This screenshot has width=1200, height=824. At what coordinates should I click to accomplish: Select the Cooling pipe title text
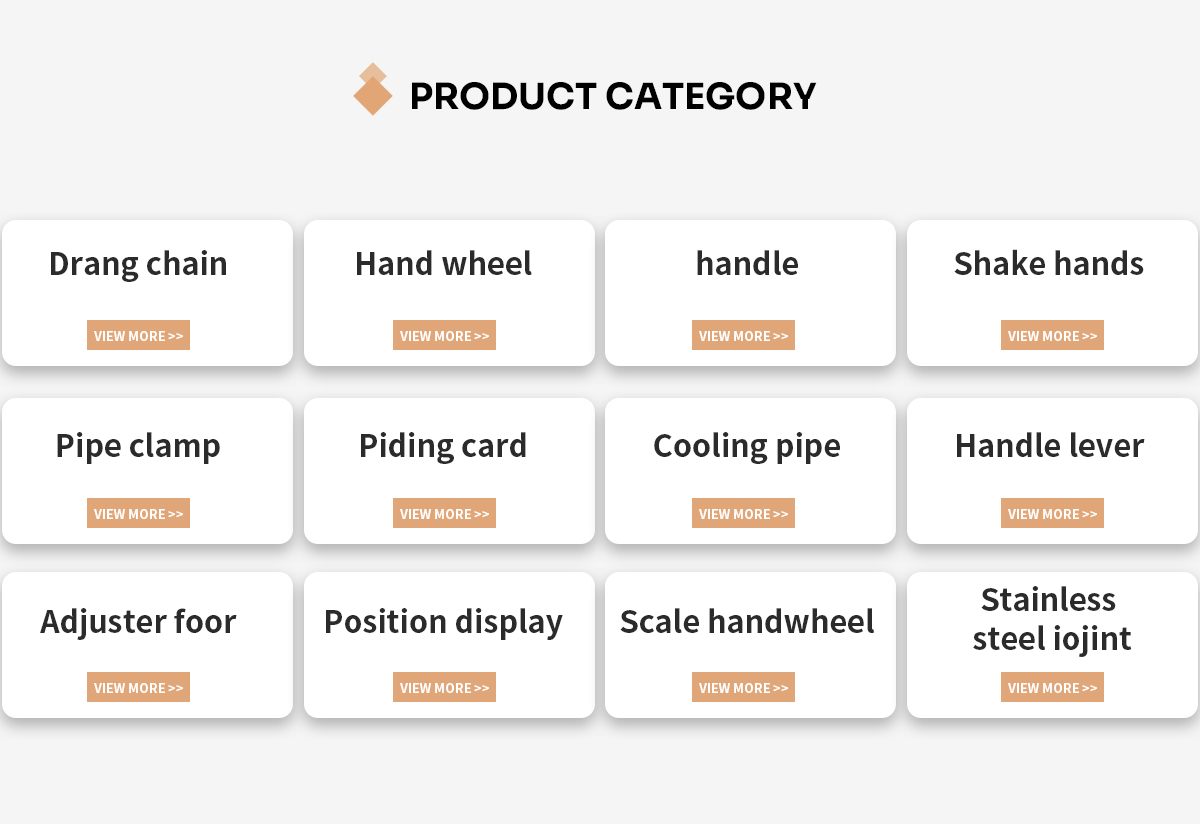(x=747, y=446)
